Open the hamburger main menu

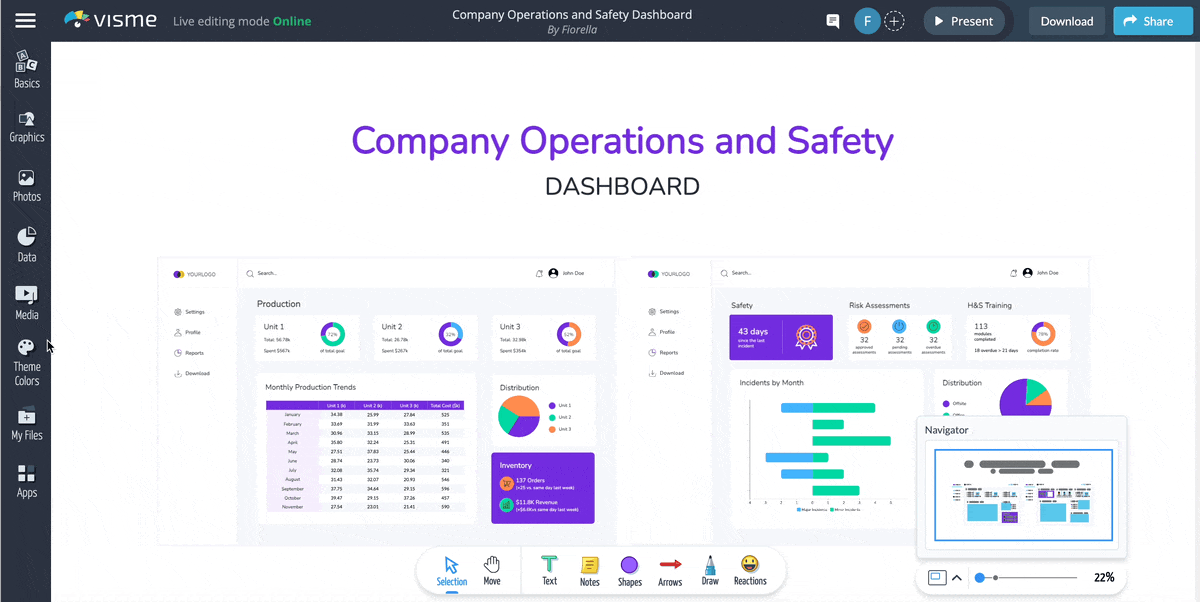(25, 21)
